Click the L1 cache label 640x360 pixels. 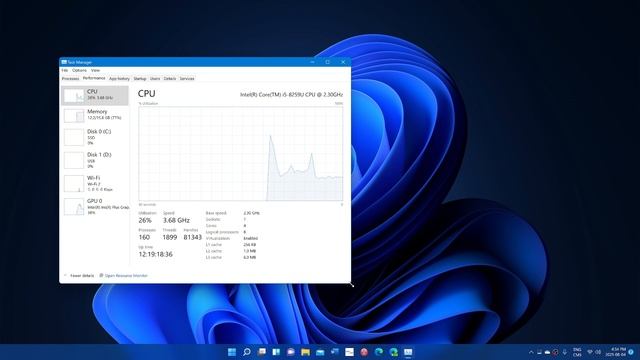[x=213, y=244]
